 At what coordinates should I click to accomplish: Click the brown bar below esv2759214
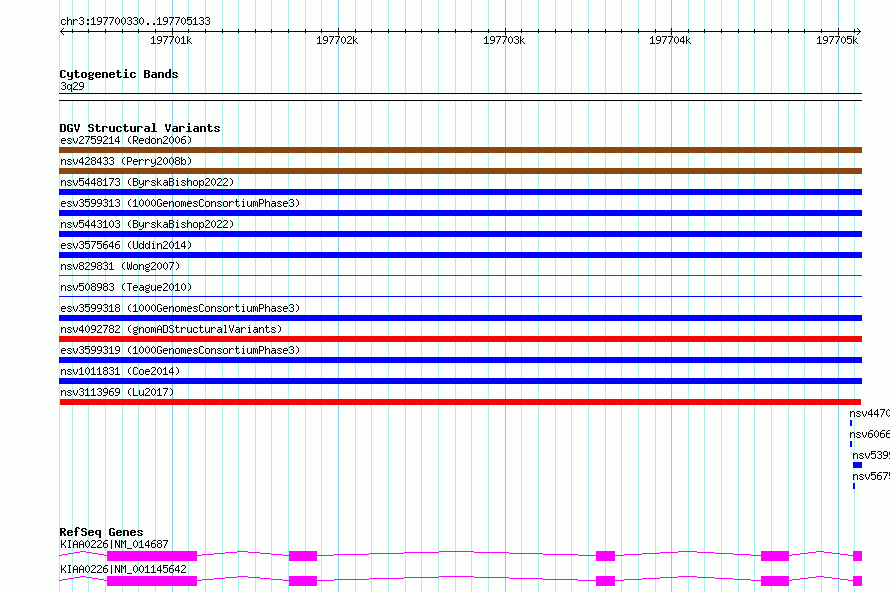point(460,150)
